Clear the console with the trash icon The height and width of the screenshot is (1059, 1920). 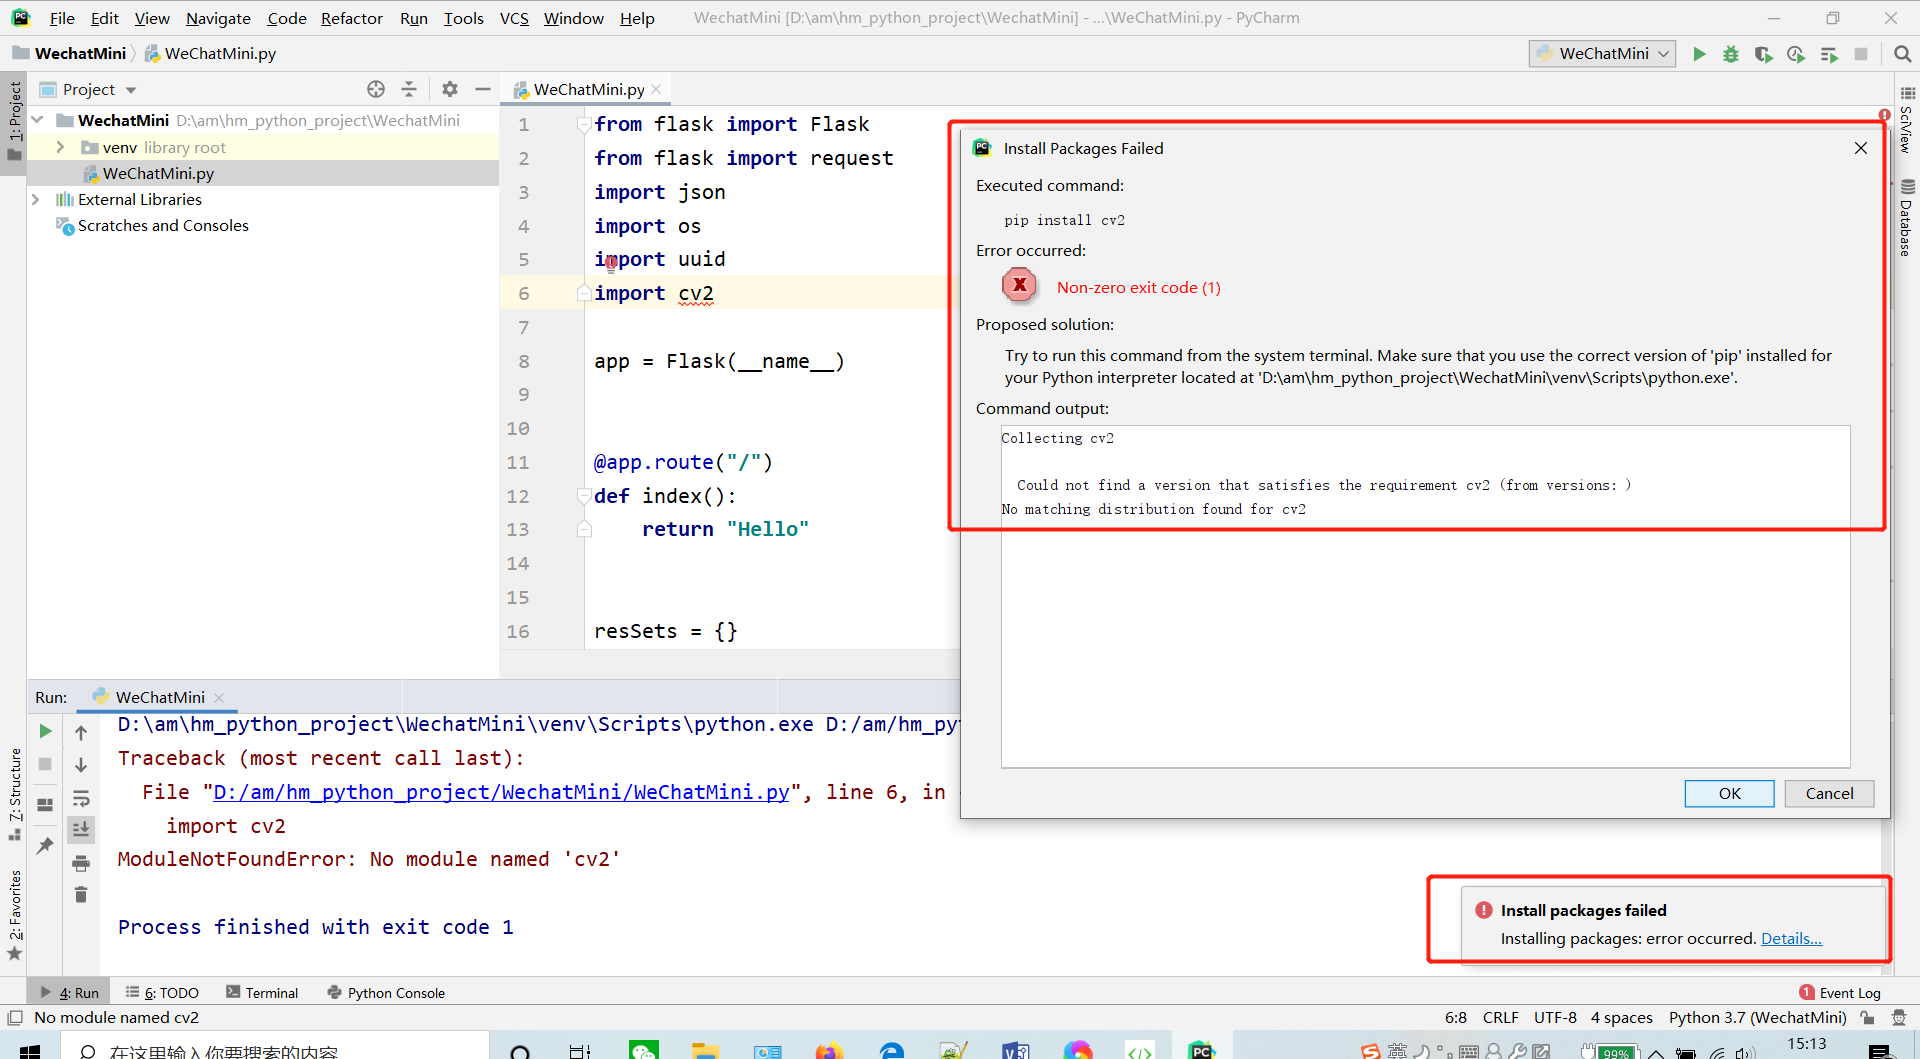pos(81,895)
